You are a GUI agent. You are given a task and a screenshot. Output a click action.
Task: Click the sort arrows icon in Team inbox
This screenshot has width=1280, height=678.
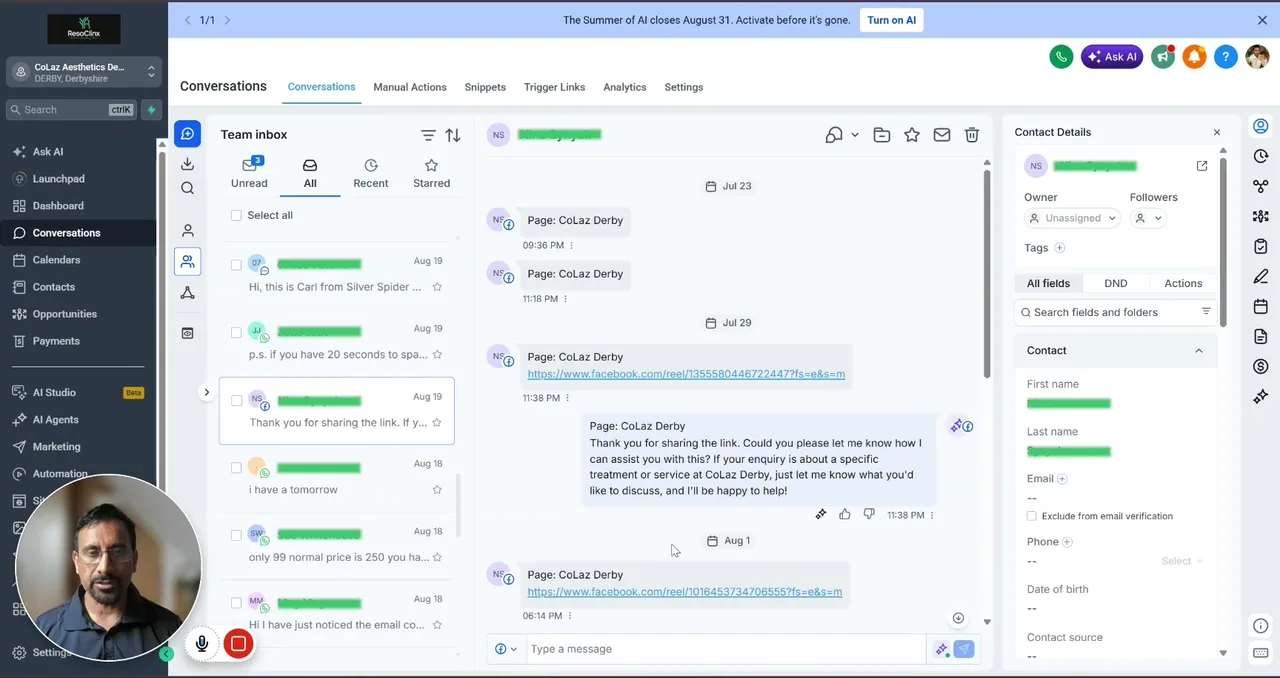tap(453, 135)
